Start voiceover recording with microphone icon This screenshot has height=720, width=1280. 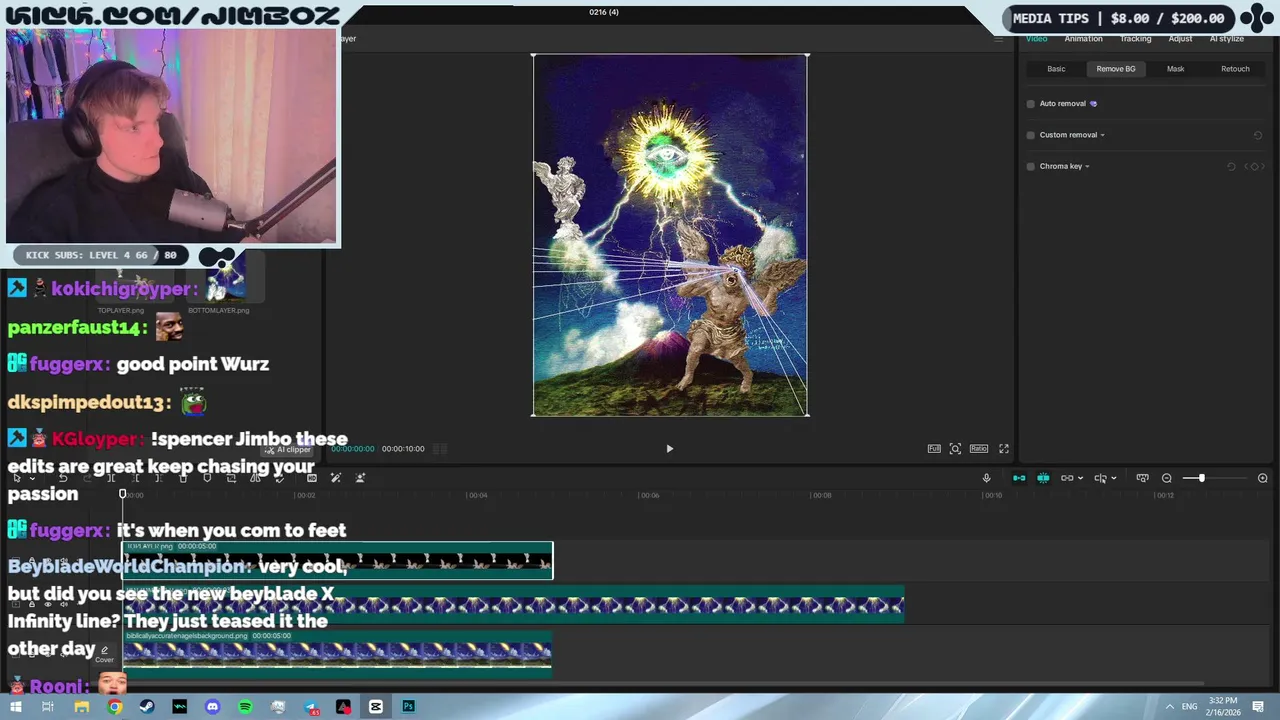tap(986, 478)
